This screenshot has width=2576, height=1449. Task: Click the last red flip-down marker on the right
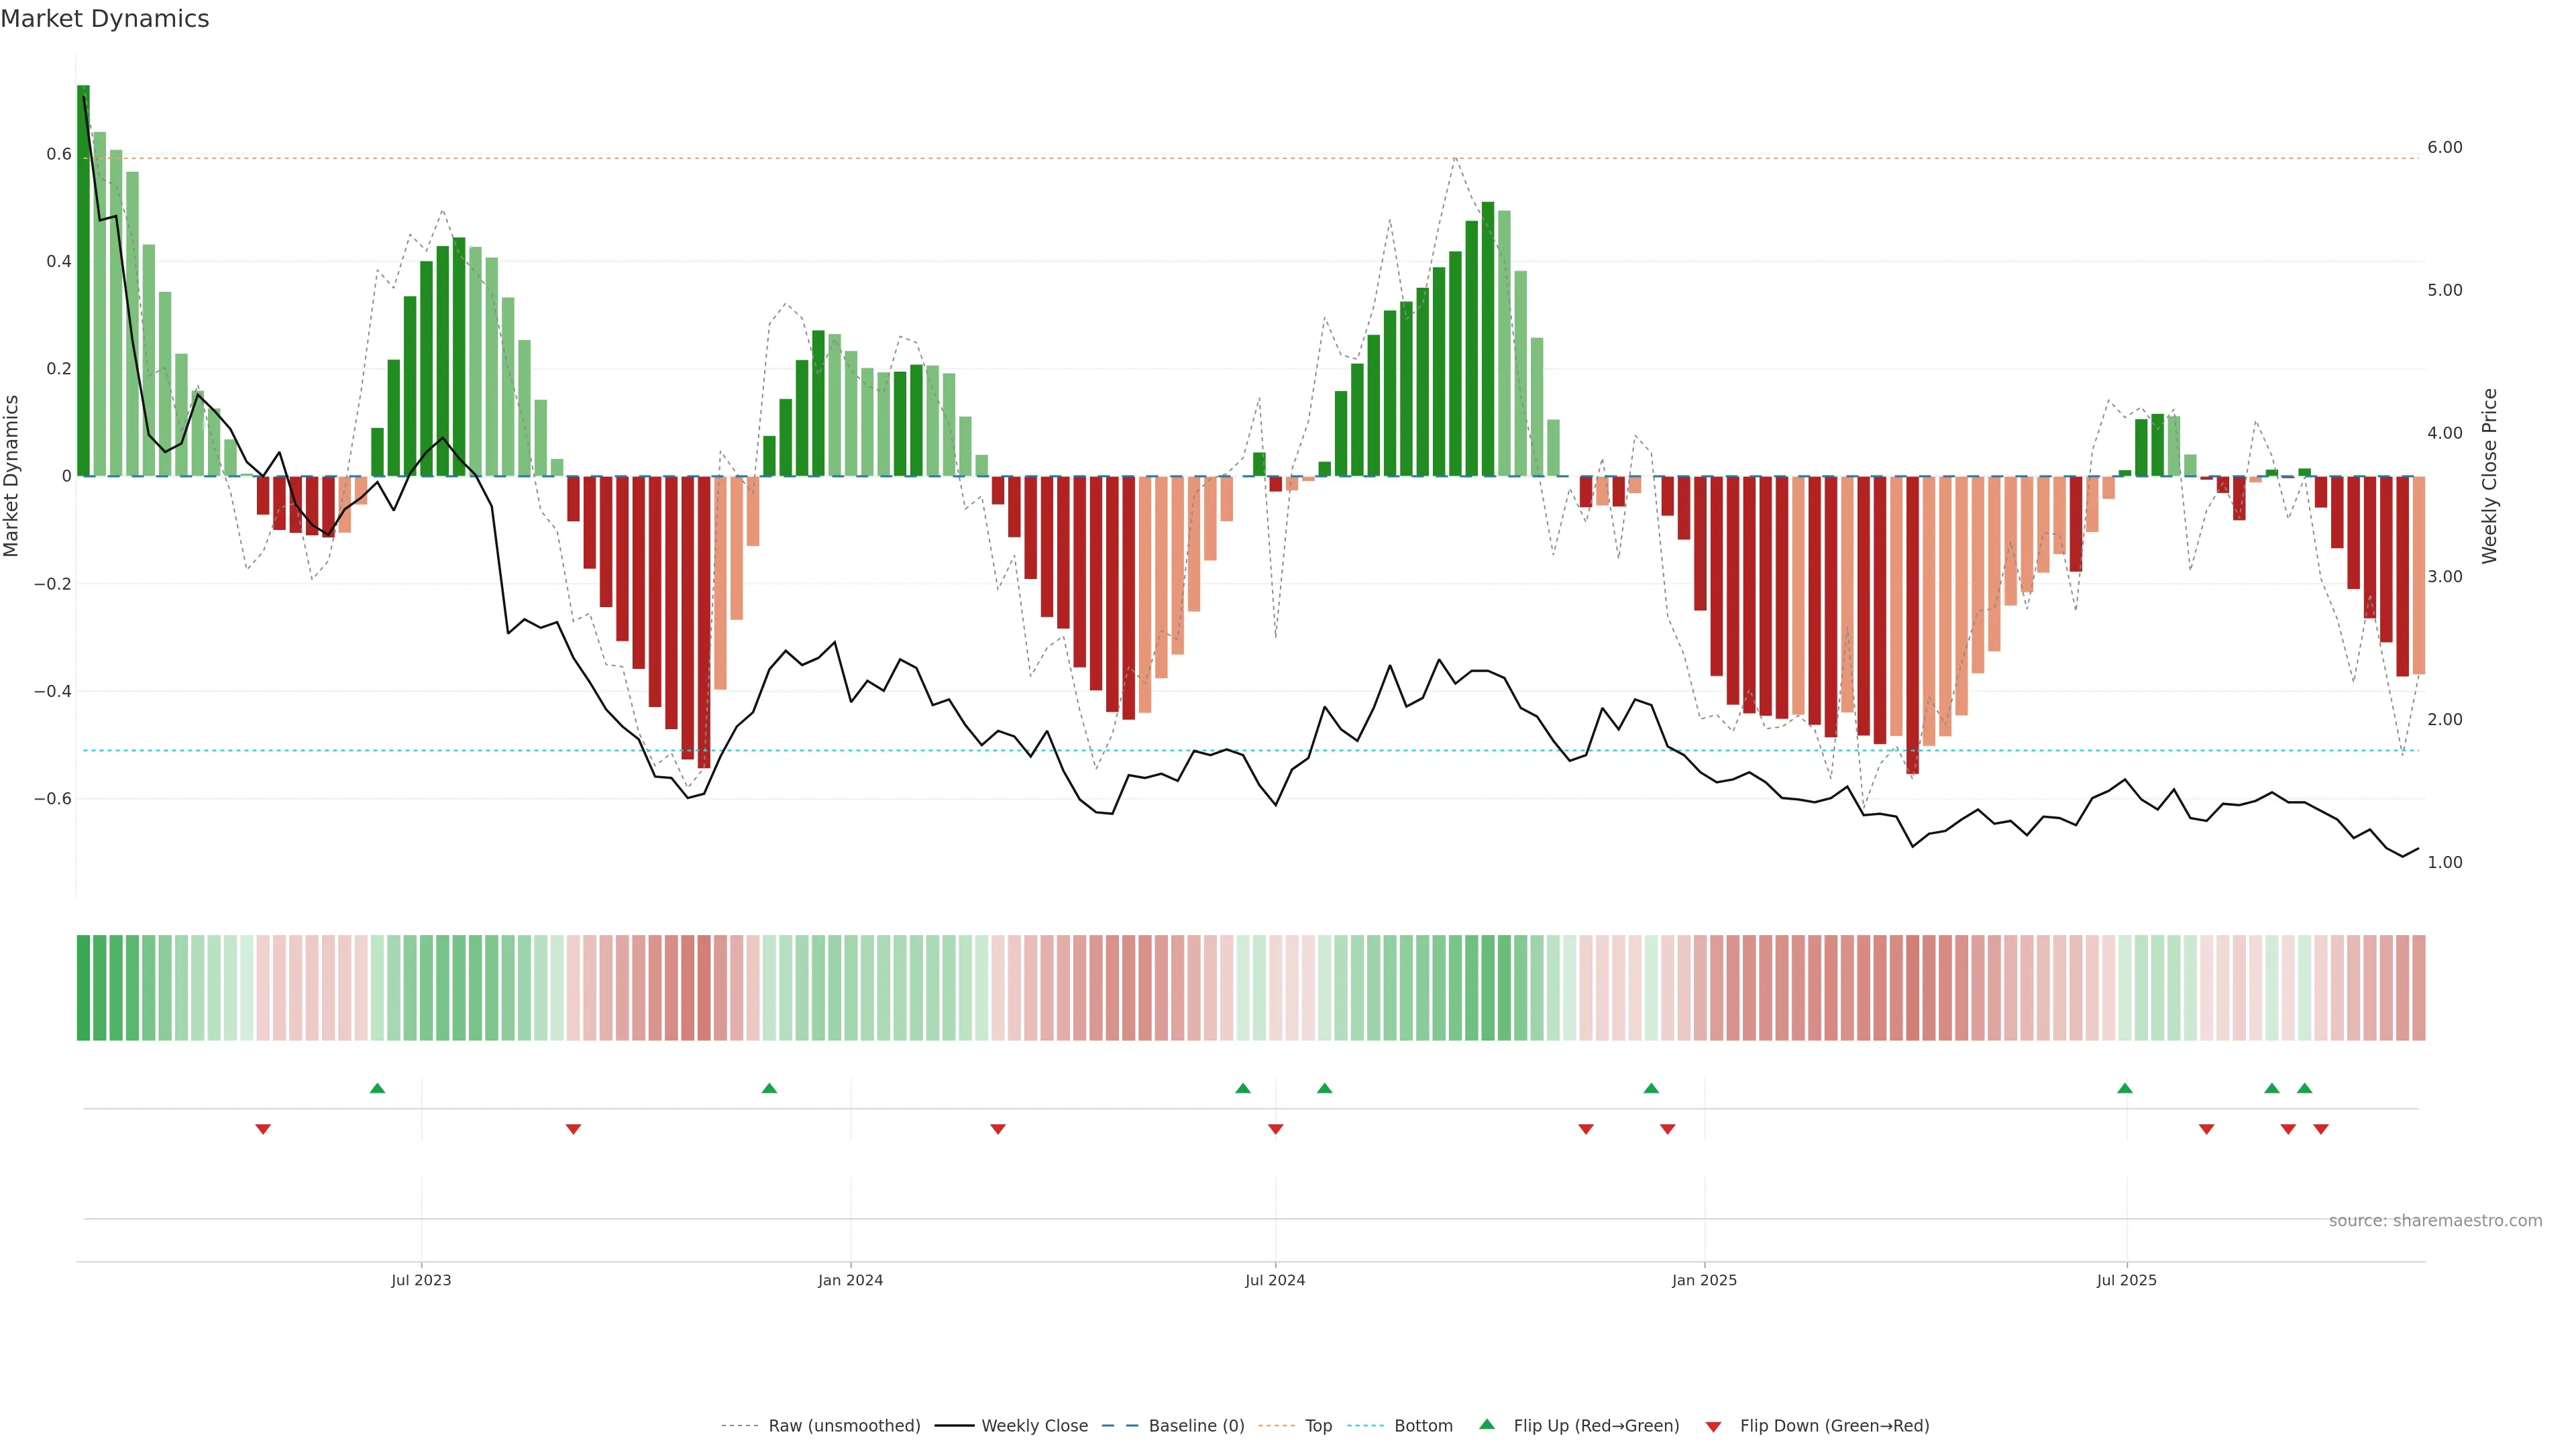point(2321,1129)
